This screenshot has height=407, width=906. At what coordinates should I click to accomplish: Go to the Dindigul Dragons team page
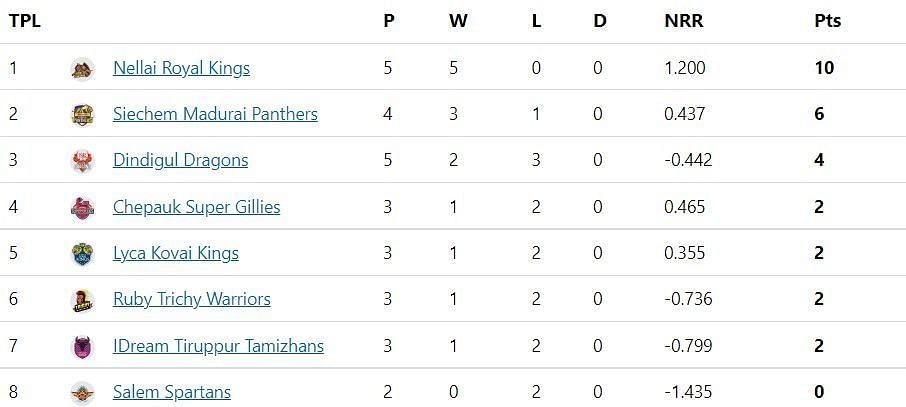pyautogui.click(x=180, y=160)
